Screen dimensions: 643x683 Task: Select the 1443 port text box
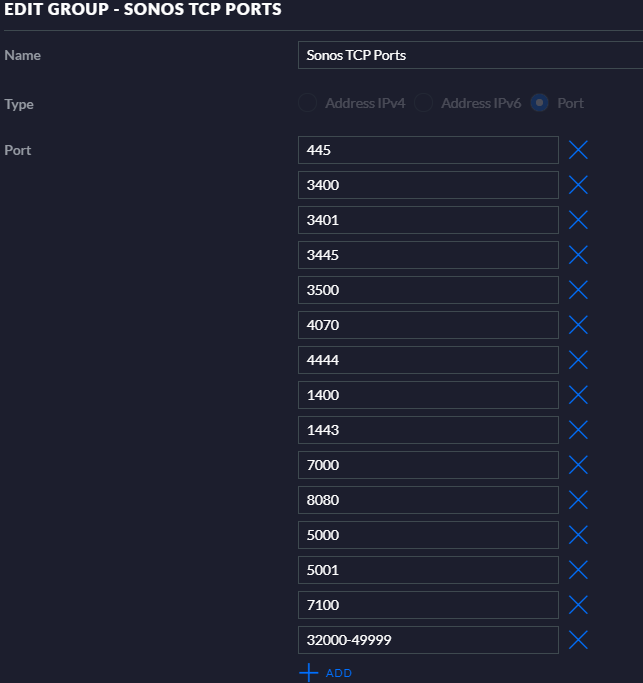pos(428,430)
